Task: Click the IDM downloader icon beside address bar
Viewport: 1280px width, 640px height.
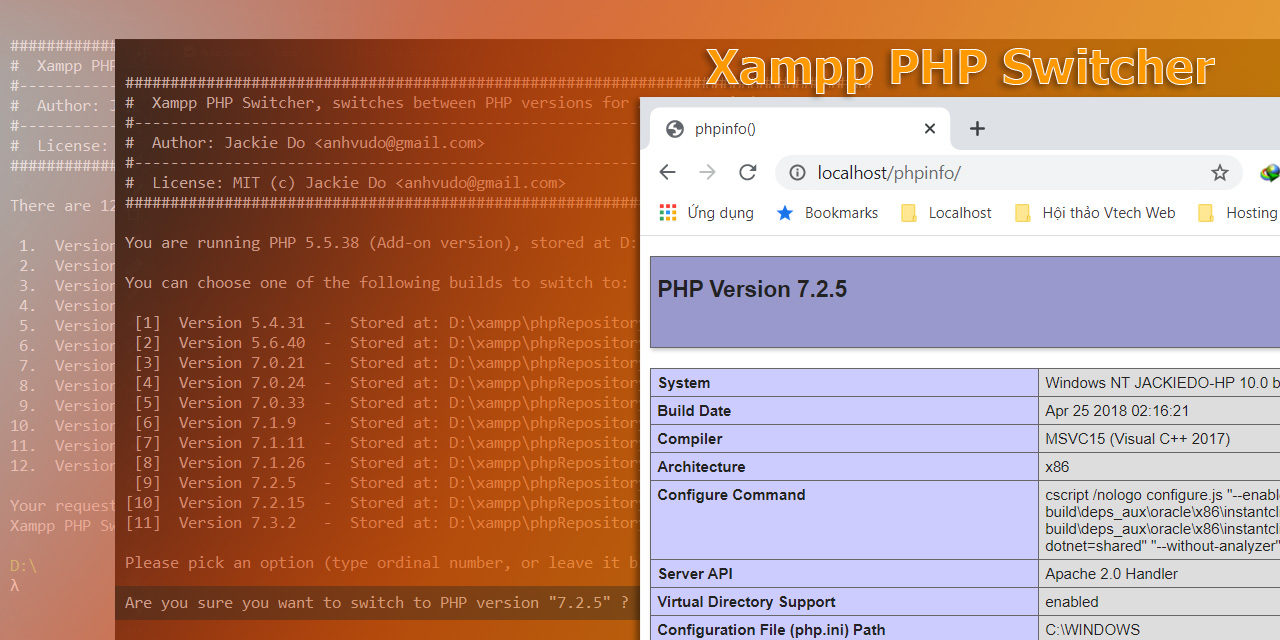Action: coord(1268,172)
